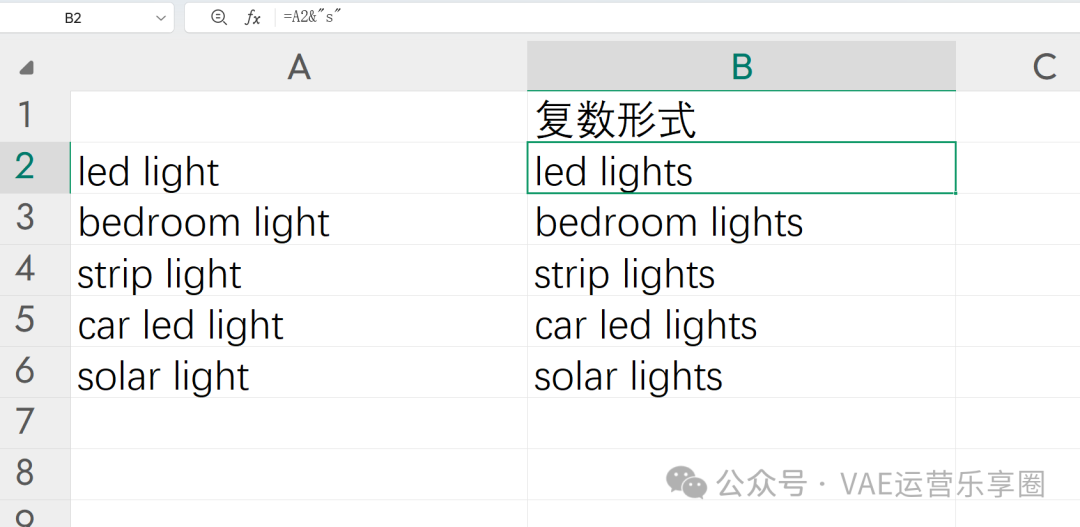Select the column C header
This screenshot has width=1080, height=527.
point(1043,67)
